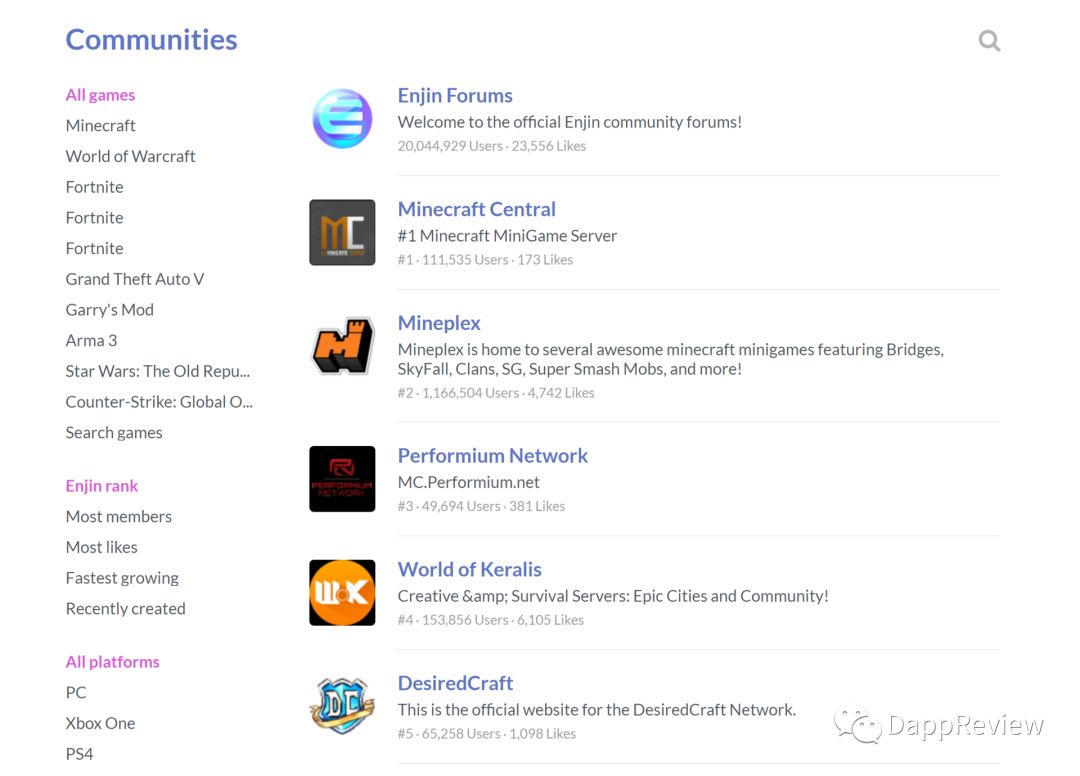Click 'Creative &amp; Survival Servers' description

613,596
